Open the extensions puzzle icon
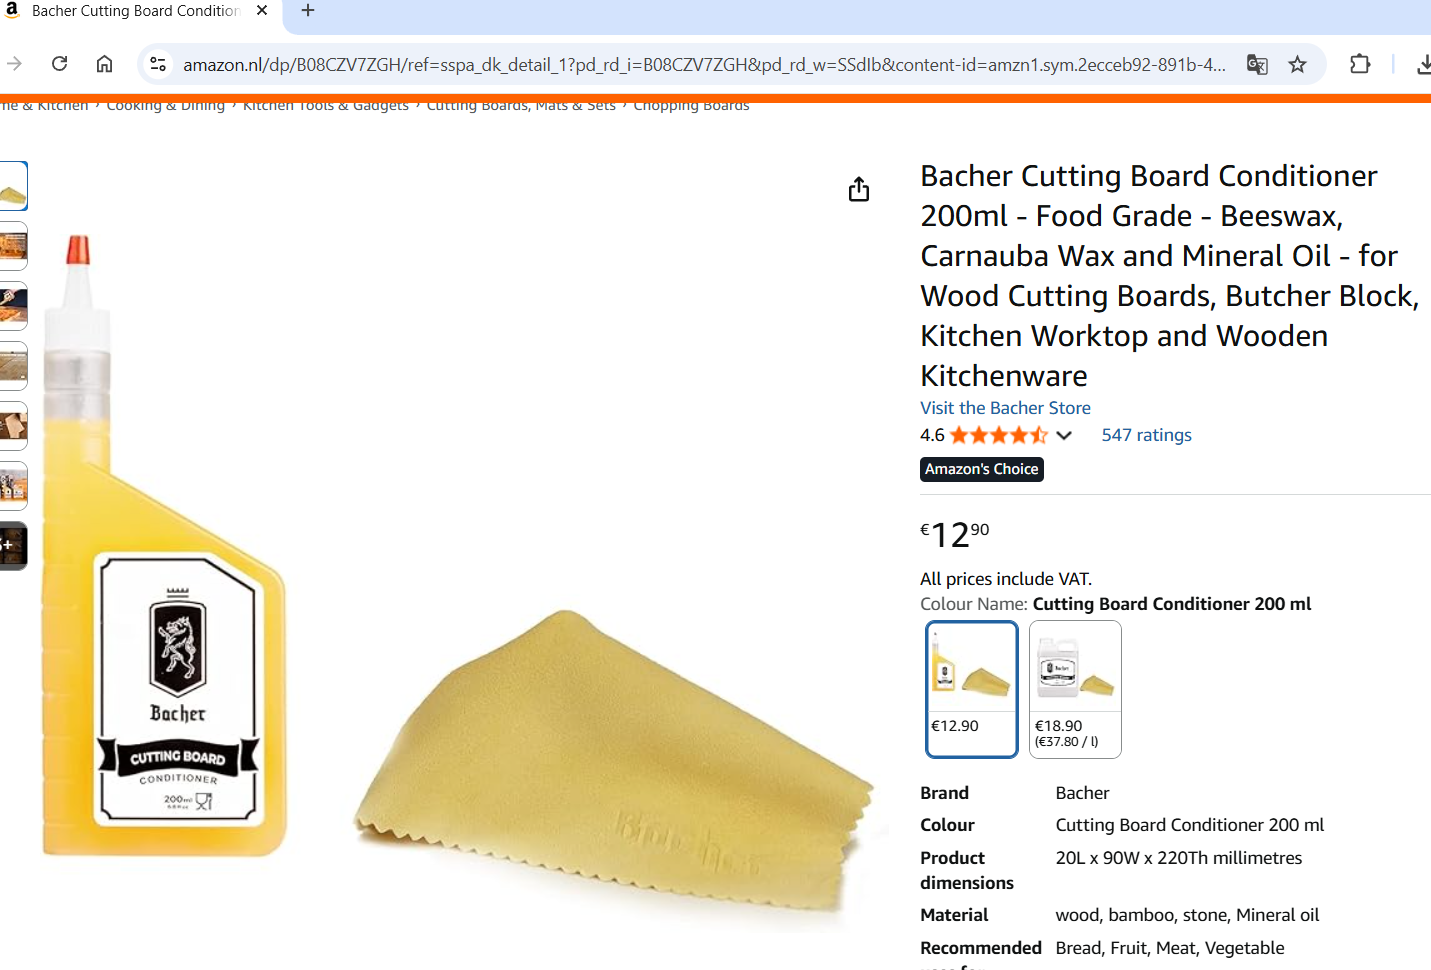Viewport: 1431px width, 970px height. 1360,64
